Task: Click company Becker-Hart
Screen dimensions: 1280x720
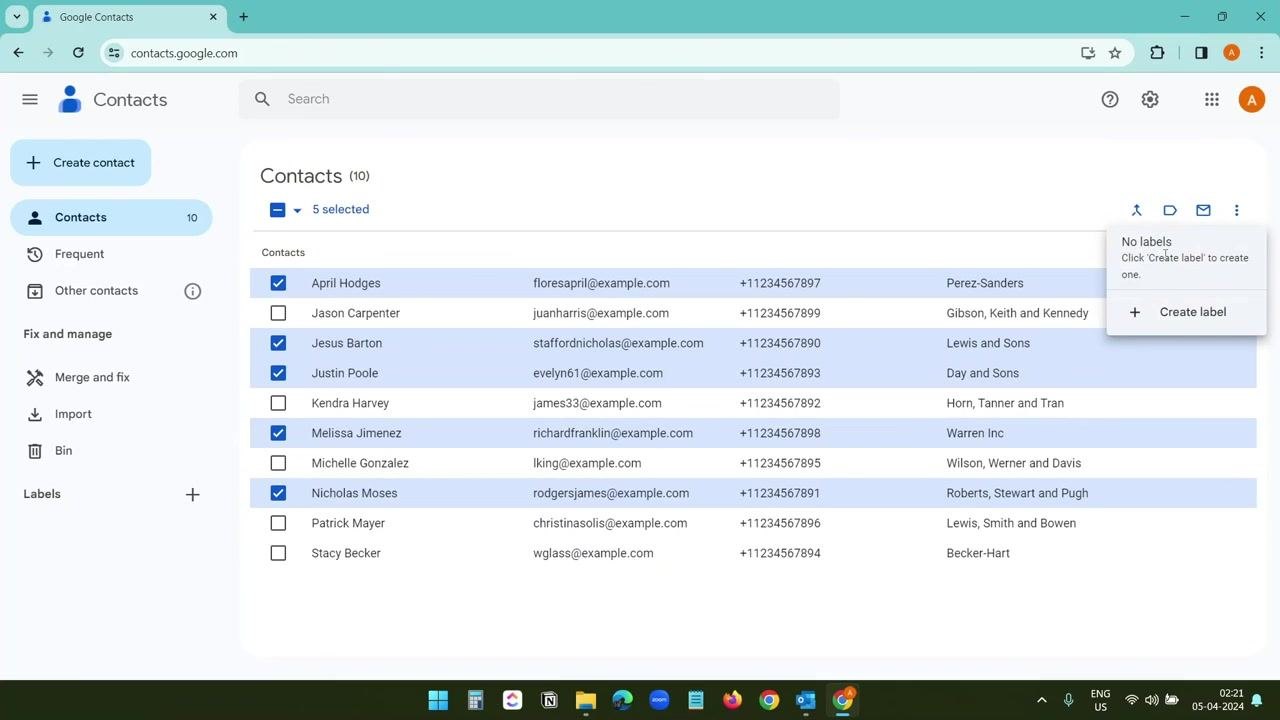Action: click(978, 553)
